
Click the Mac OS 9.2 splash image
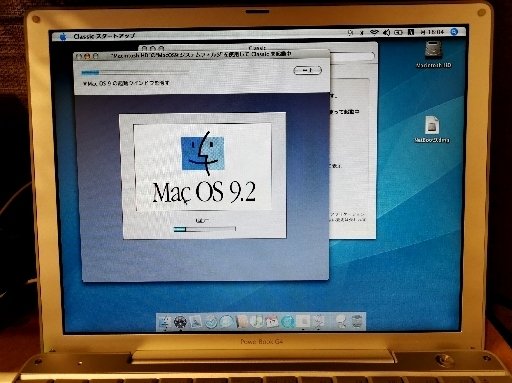[203, 167]
